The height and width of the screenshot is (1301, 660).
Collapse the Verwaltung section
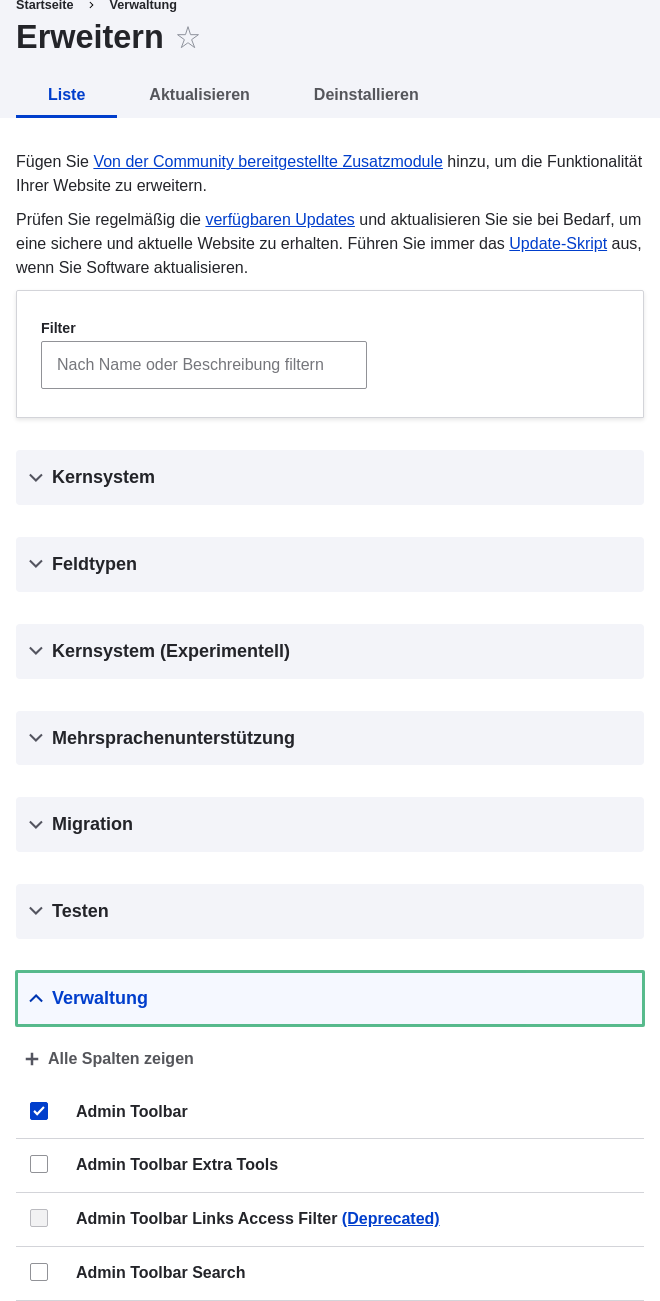[100, 998]
